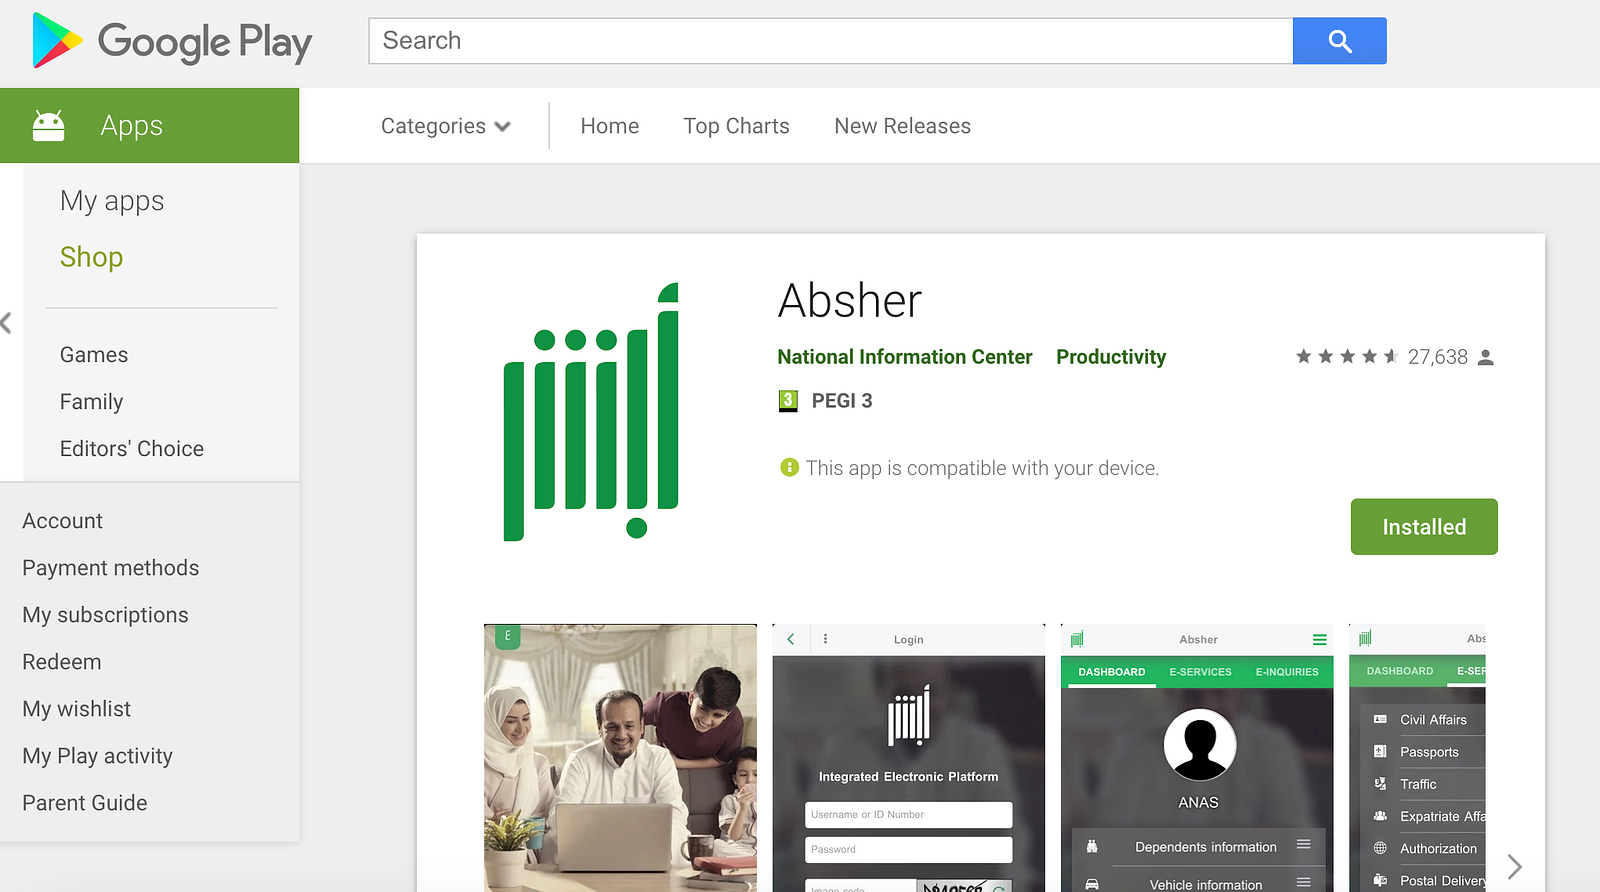Screen dimensions: 1600x892
Task: Click the PEGI 3 rating badge
Action: 788,401
